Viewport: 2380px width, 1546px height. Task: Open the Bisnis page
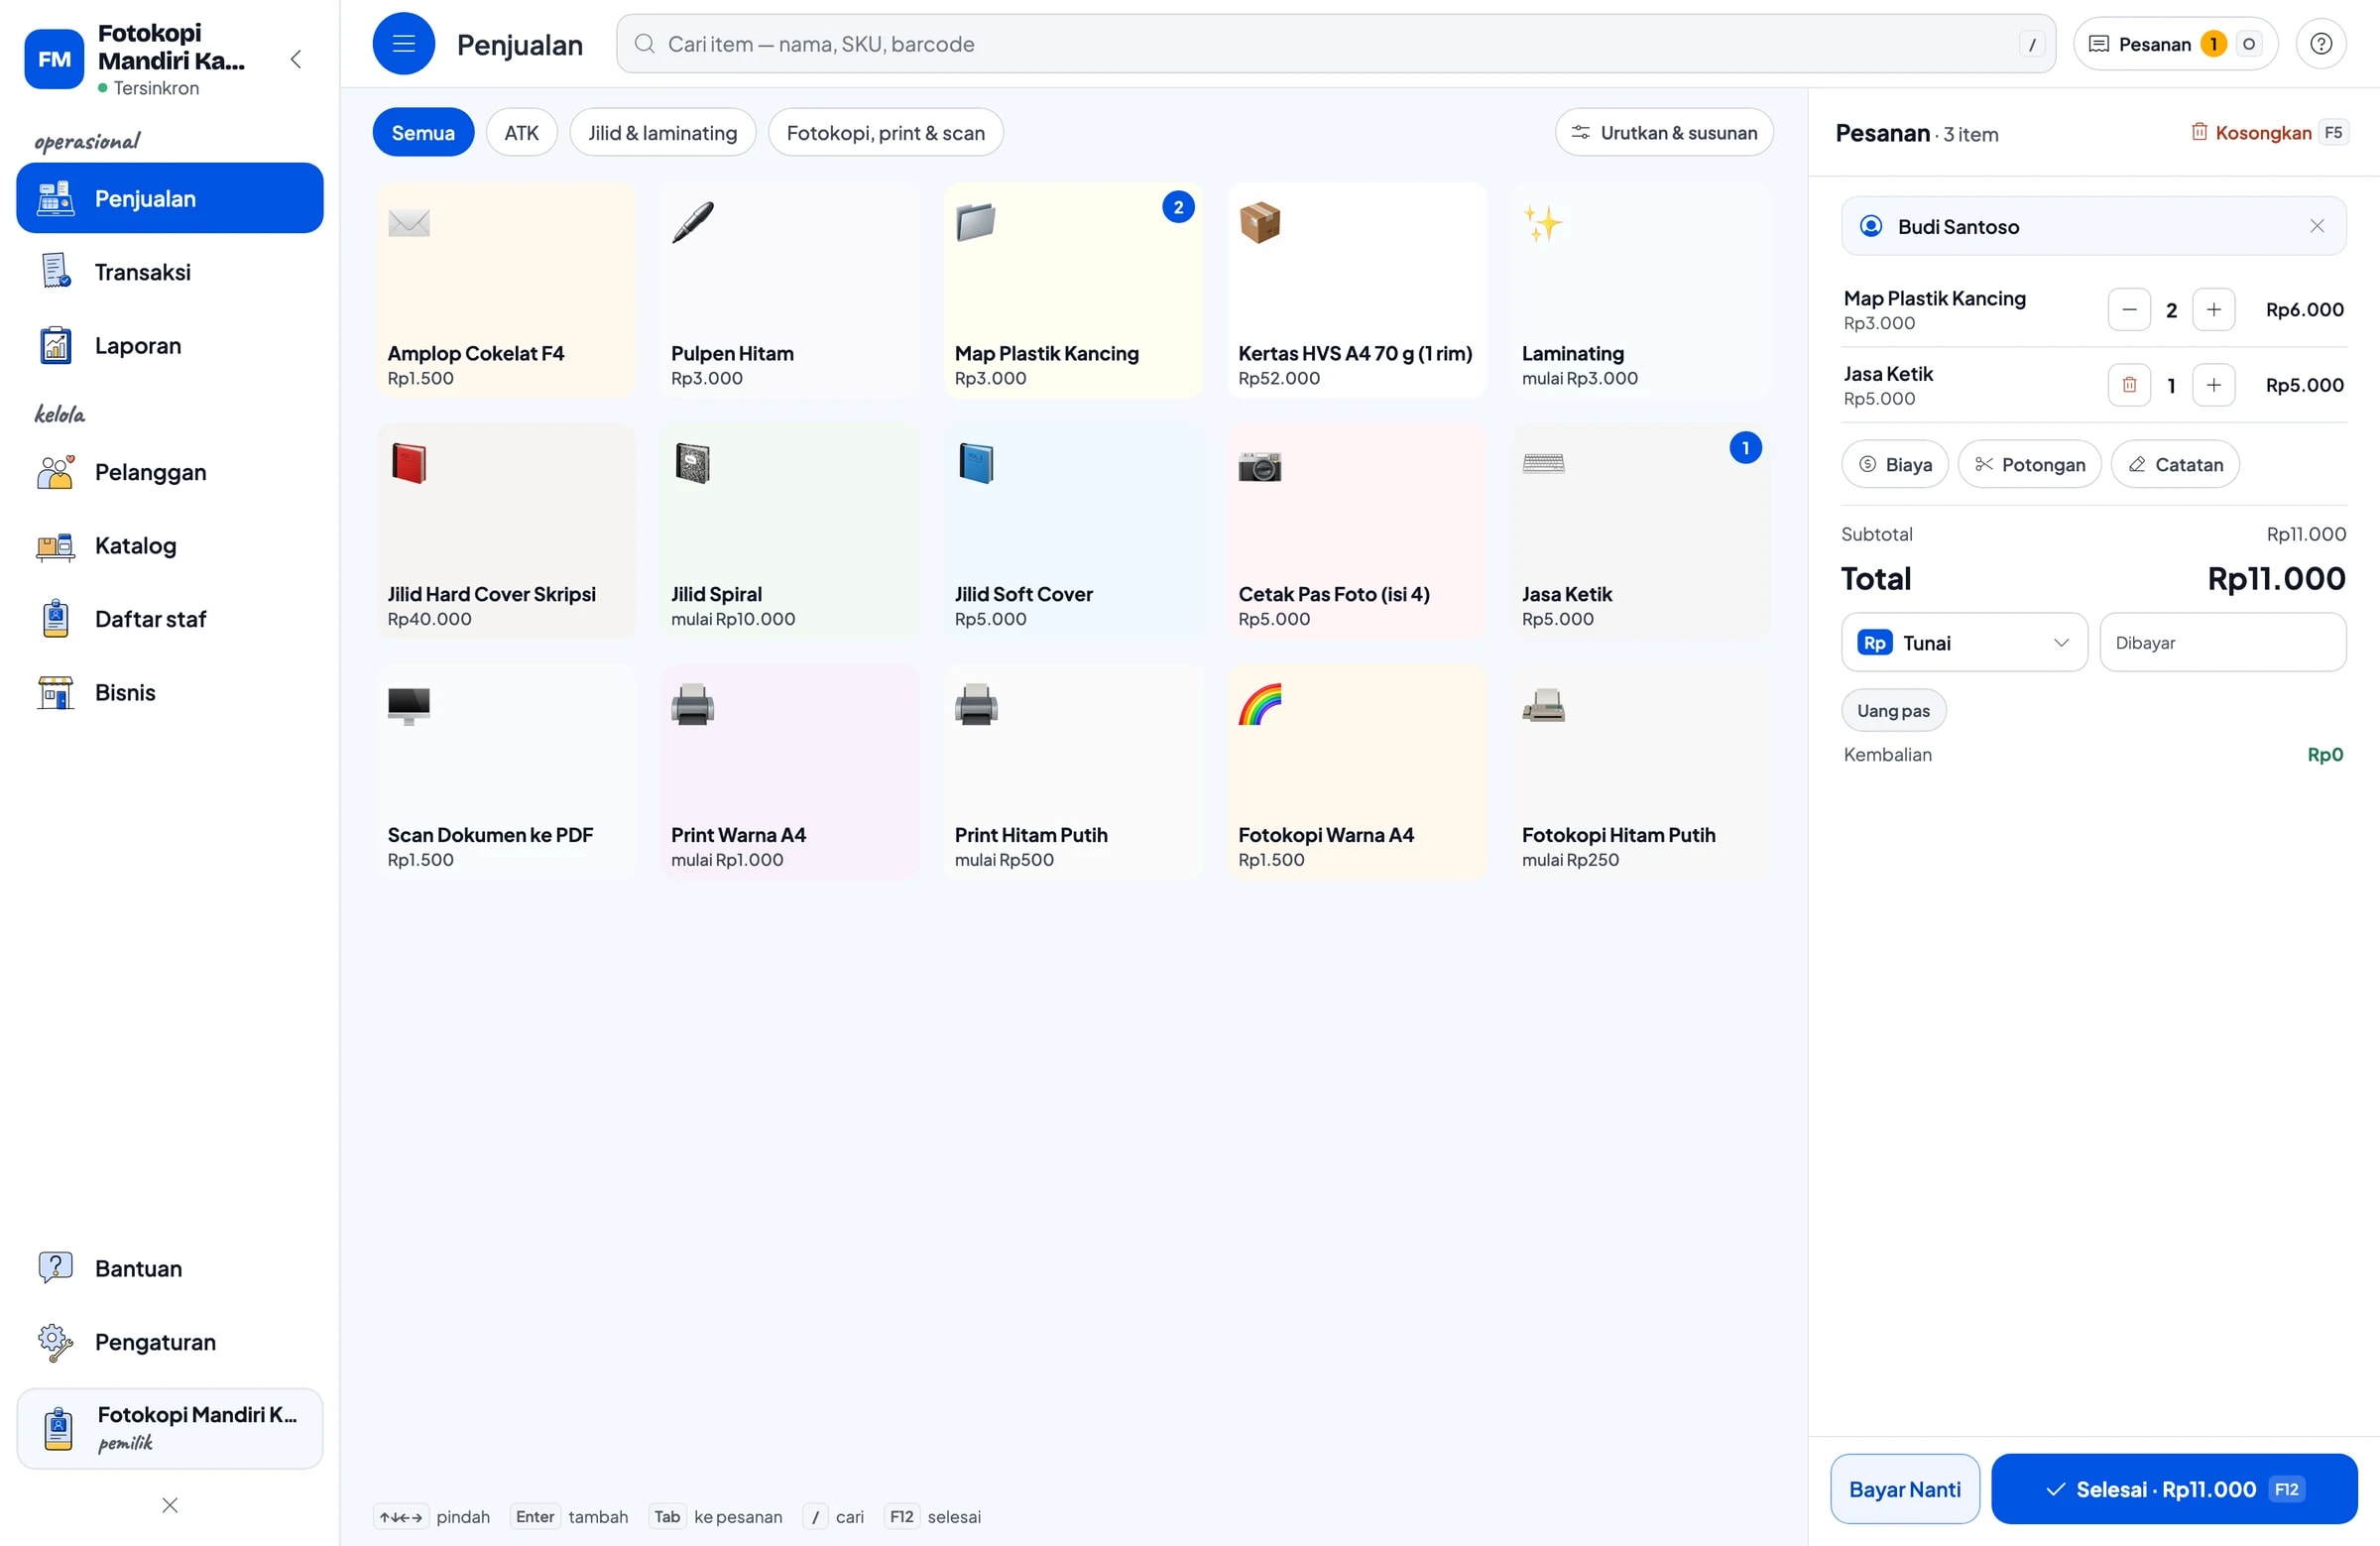point(170,692)
